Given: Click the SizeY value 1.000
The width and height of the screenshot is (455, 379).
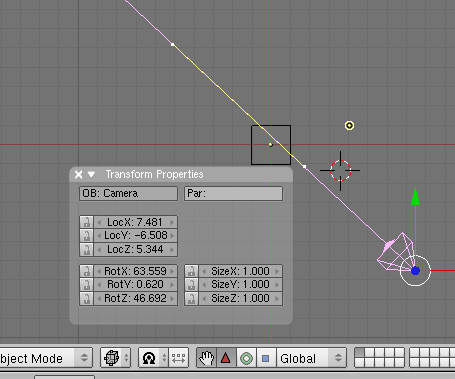Looking at the screenshot, I should [x=240, y=285].
